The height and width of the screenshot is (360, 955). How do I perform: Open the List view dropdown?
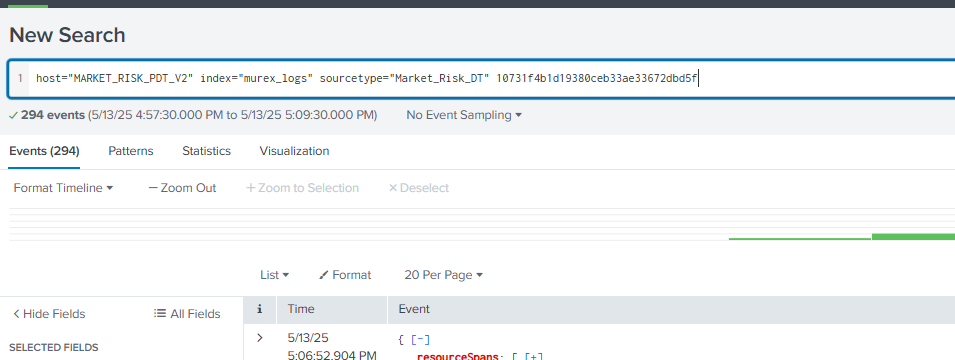tap(274, 275)
